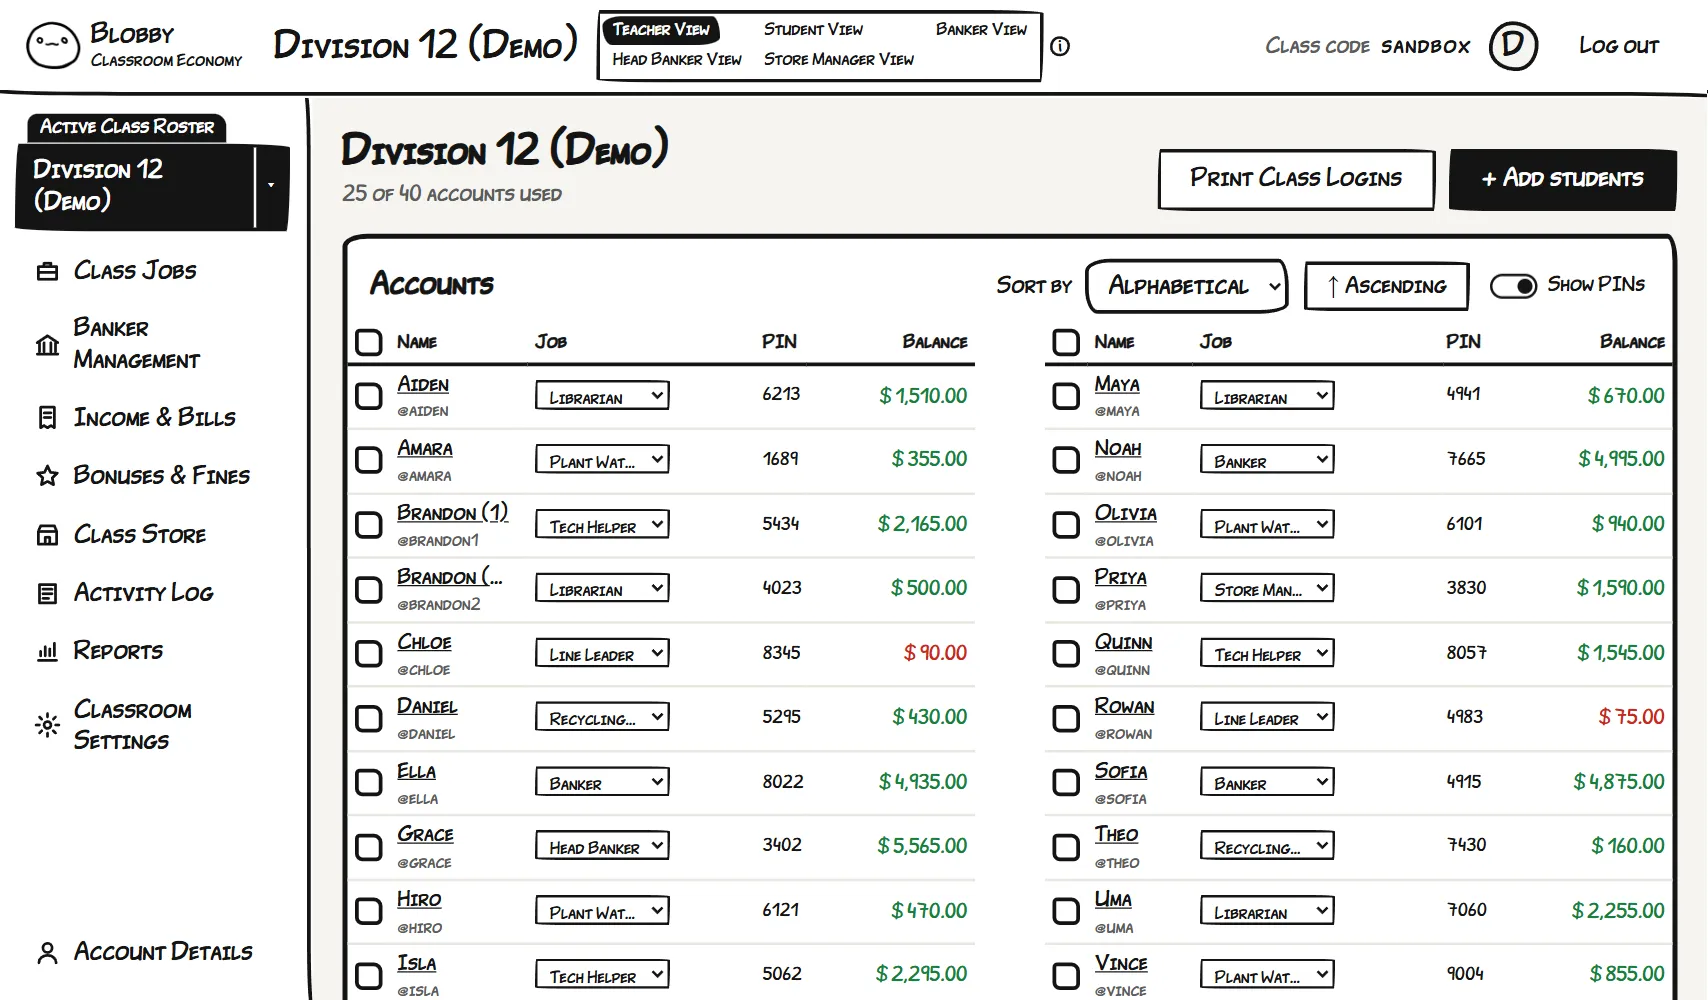Click the Classroom Settings gear icon
This screenshot has width=1708, height=1000.
(x=47, y=725)
